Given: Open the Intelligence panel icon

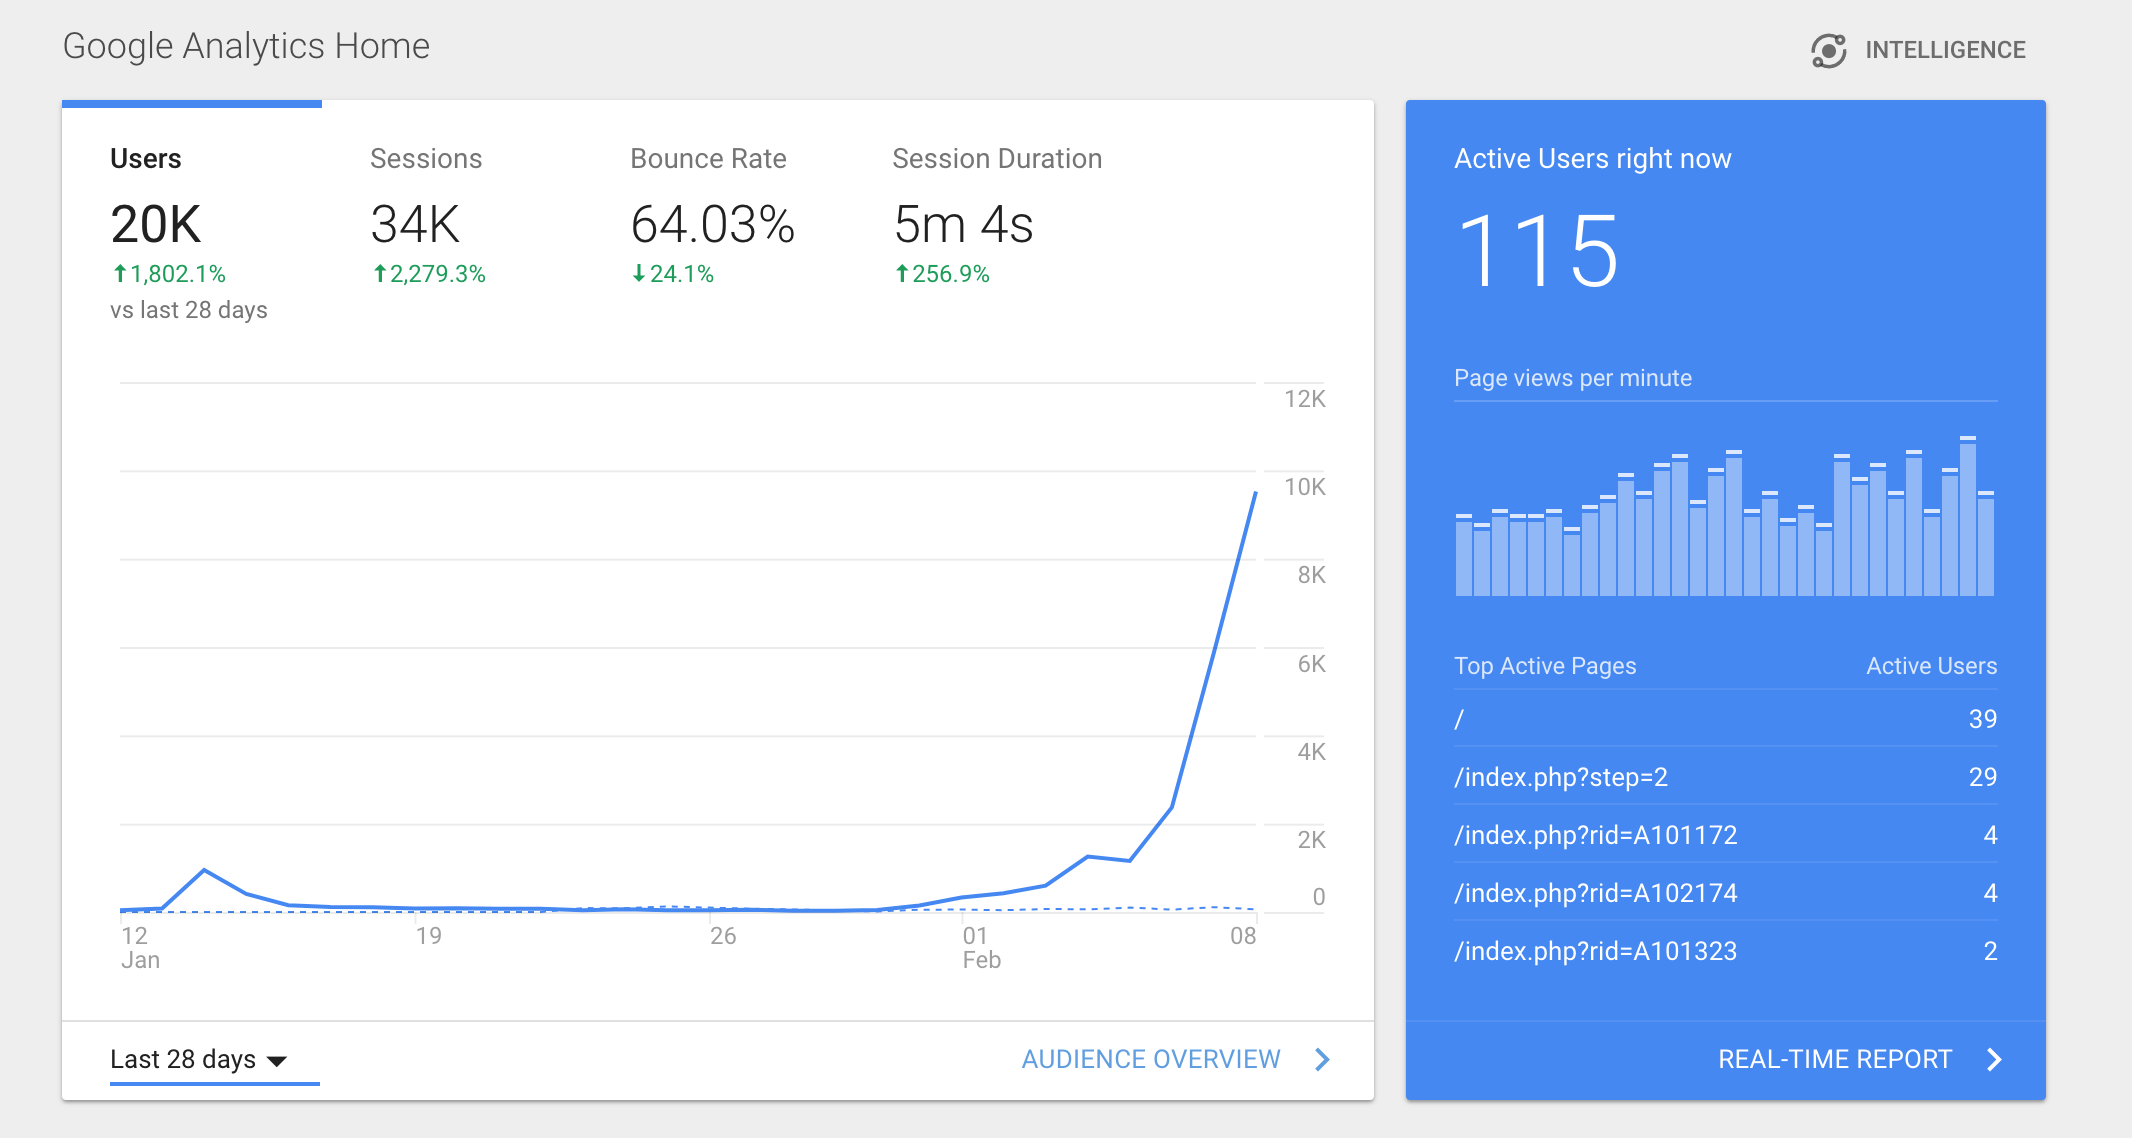Looking at the screenshot, I should (1828, 50).
